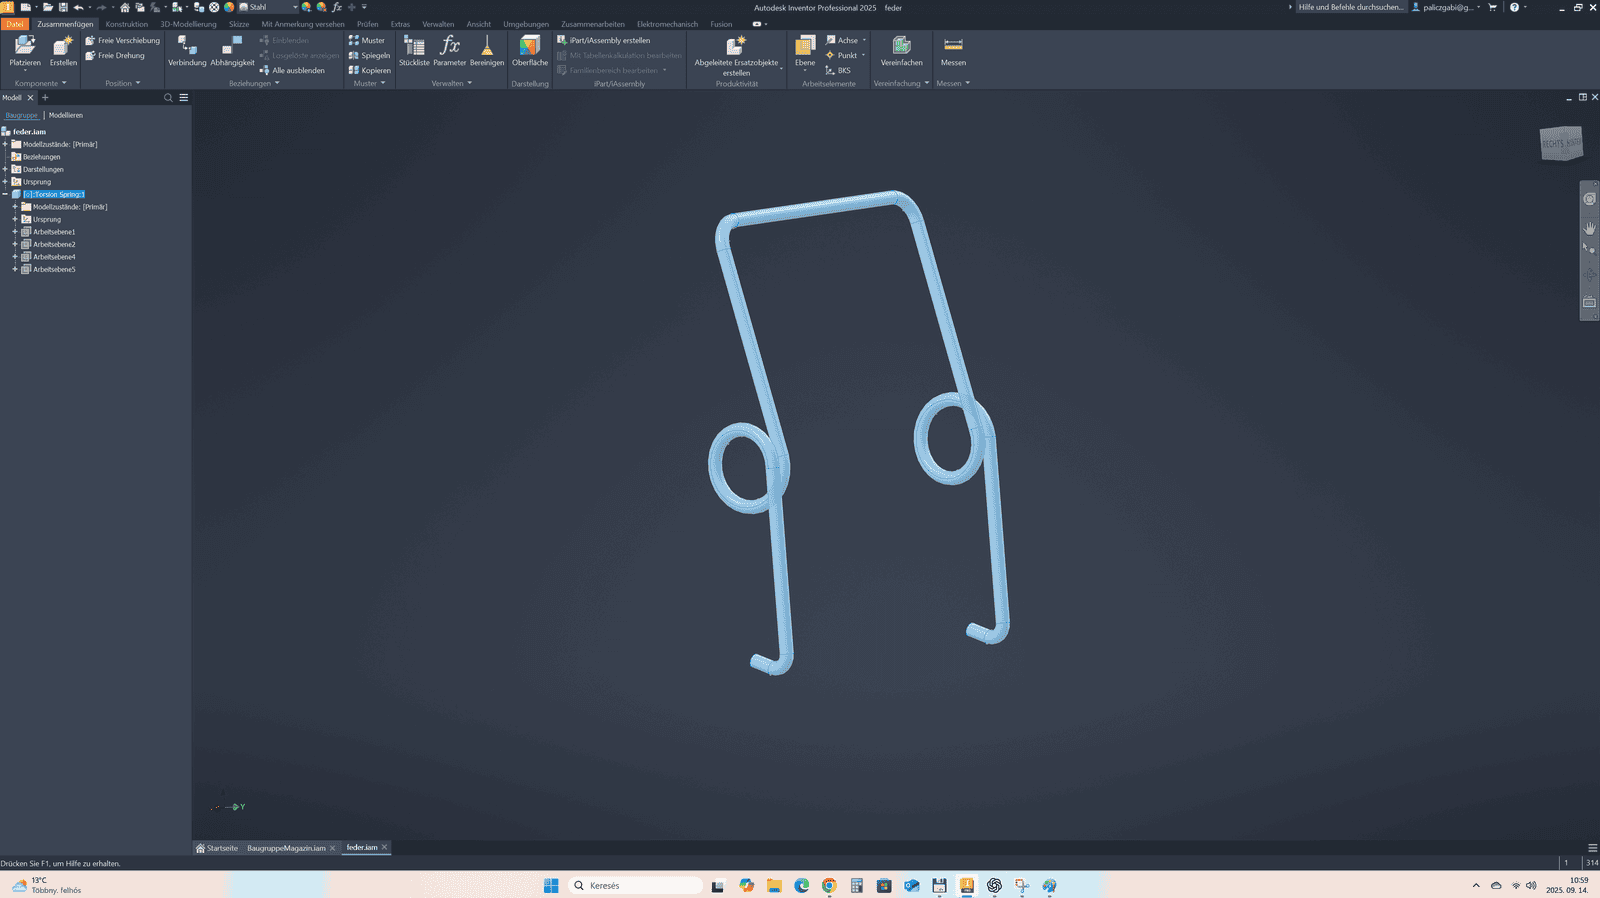Open Chrome from the taskbar

point(829,885)
